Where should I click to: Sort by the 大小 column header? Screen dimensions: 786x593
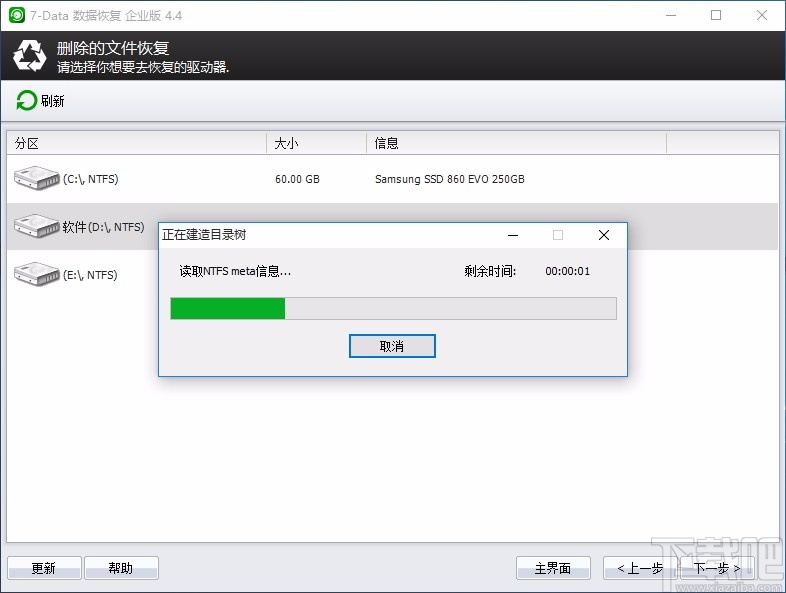[317, 143]
